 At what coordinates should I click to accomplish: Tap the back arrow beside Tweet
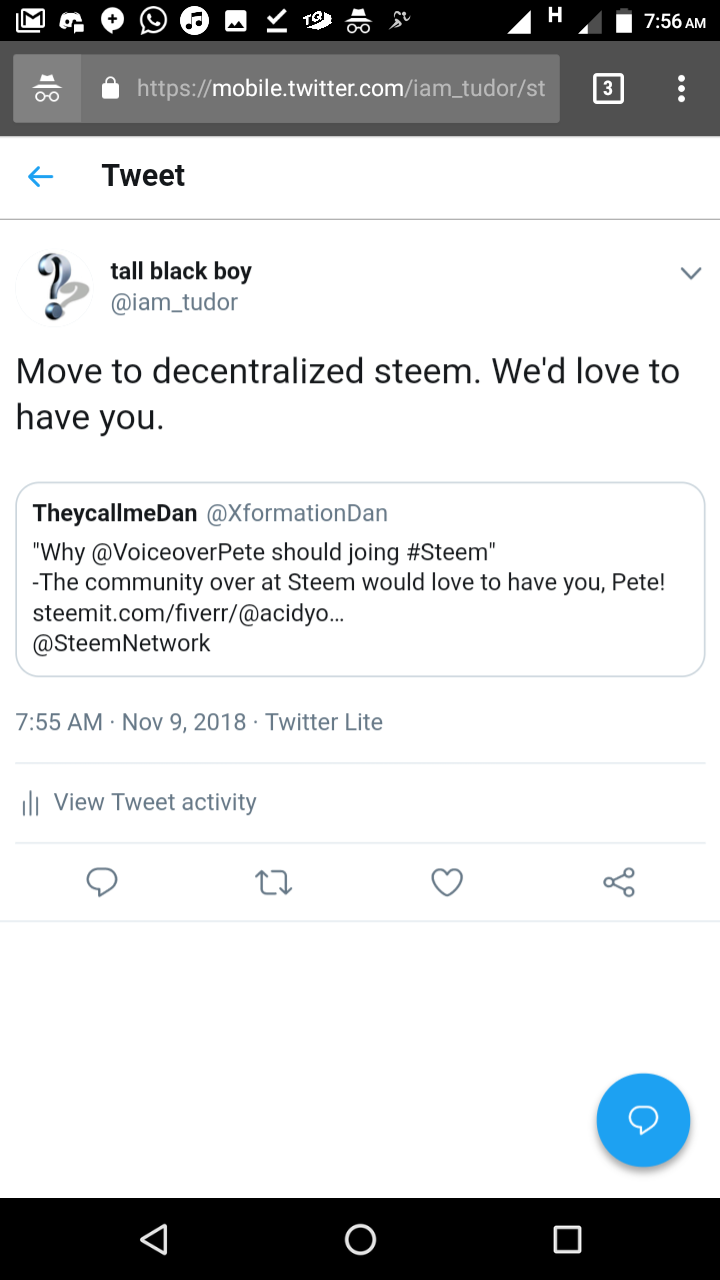pyautogui.click(x=40, y=177)
